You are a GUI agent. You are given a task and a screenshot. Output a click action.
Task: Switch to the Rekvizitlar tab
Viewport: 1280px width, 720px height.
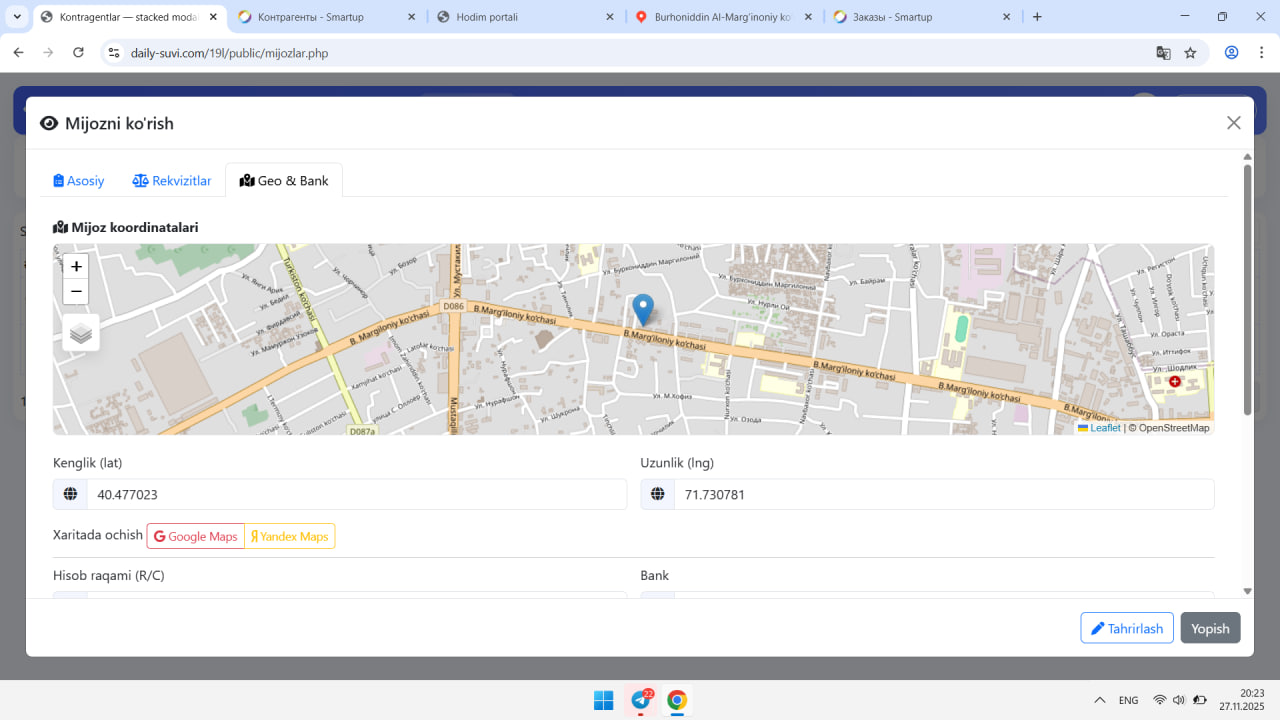(172, 181)
